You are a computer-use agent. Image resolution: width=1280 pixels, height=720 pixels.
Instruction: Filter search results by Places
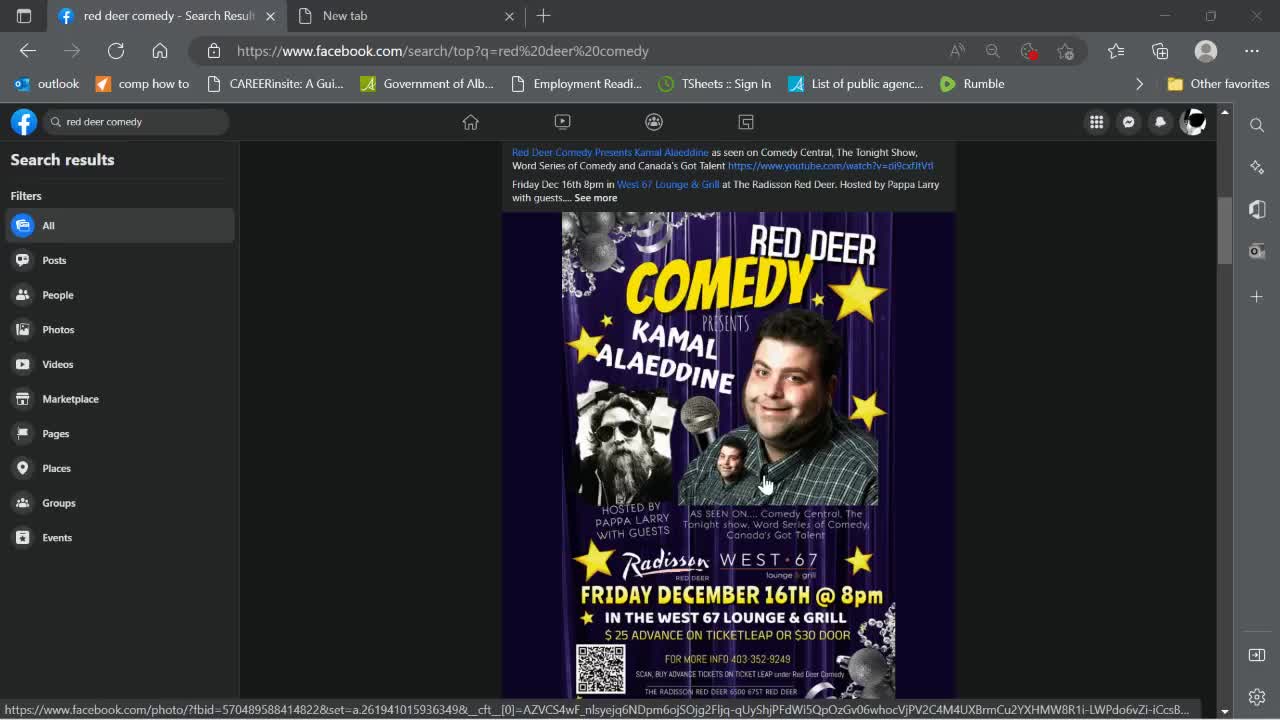tap(120, 468)
